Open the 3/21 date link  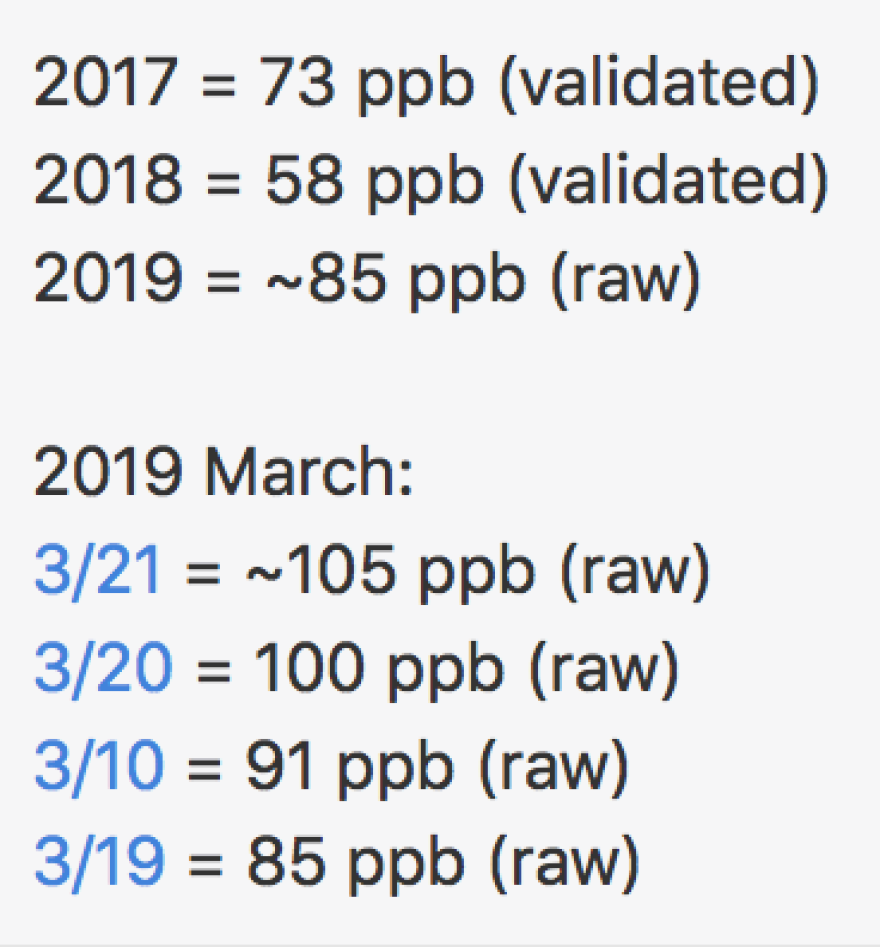(97, 570)
